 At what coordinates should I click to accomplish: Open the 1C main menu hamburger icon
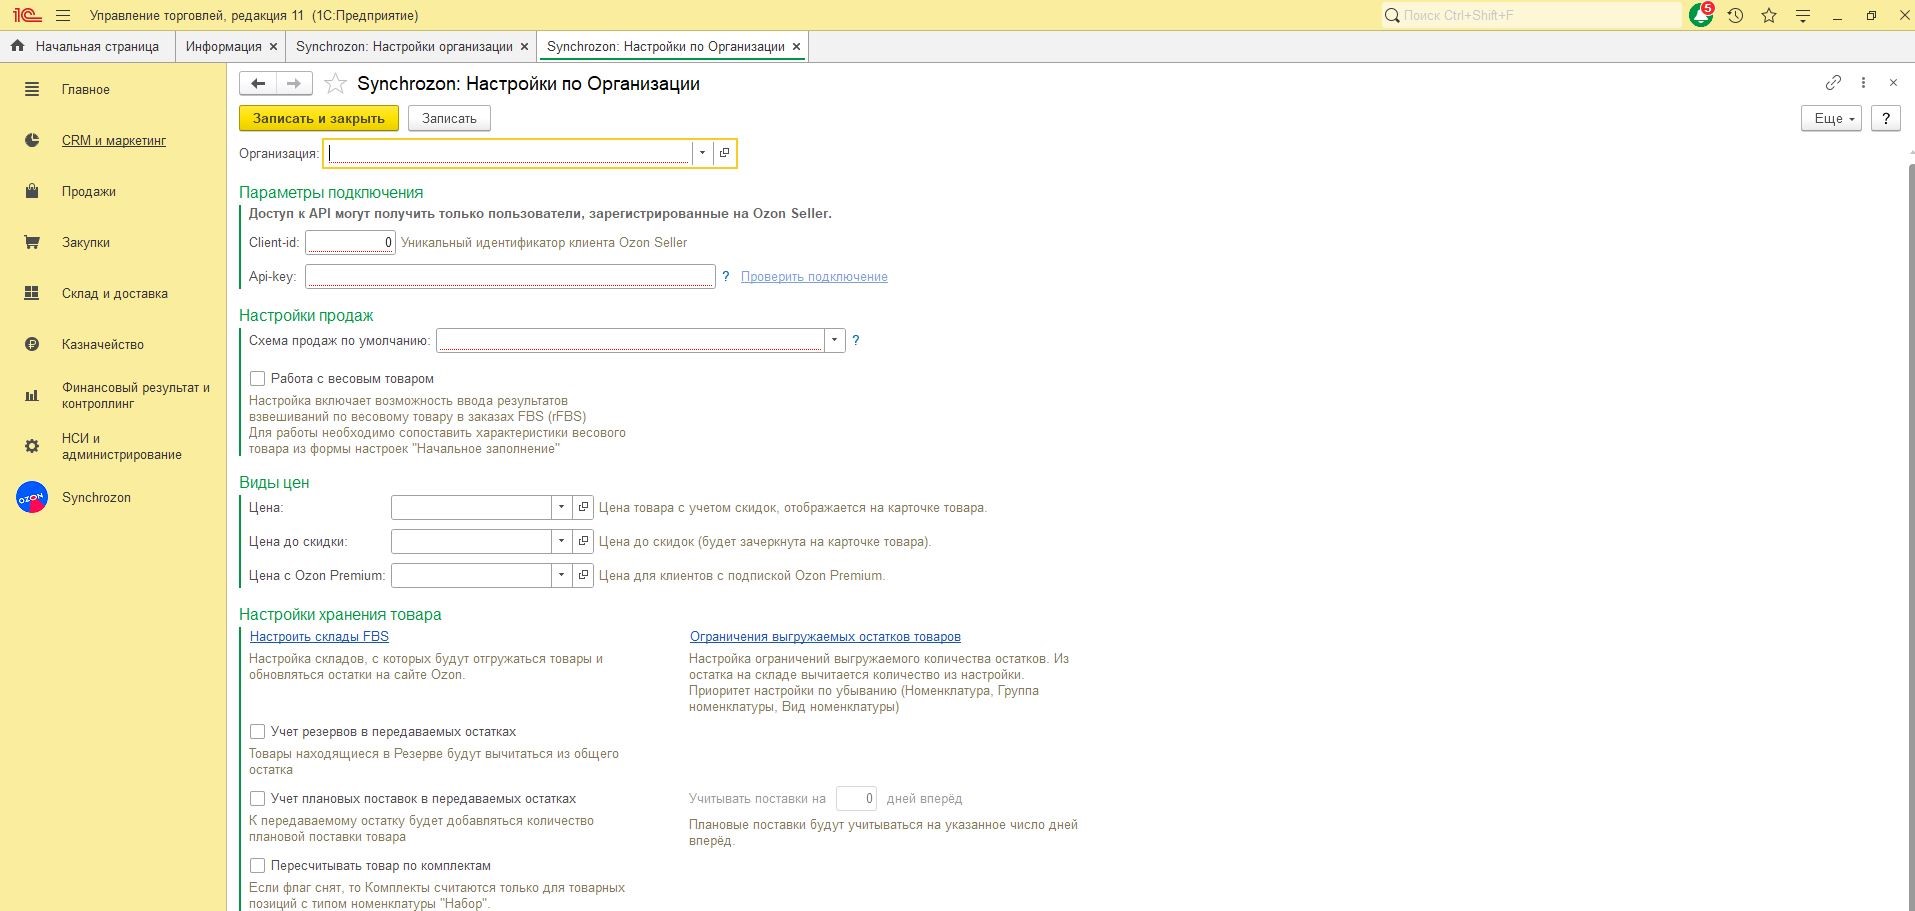(x=63, y=16)
